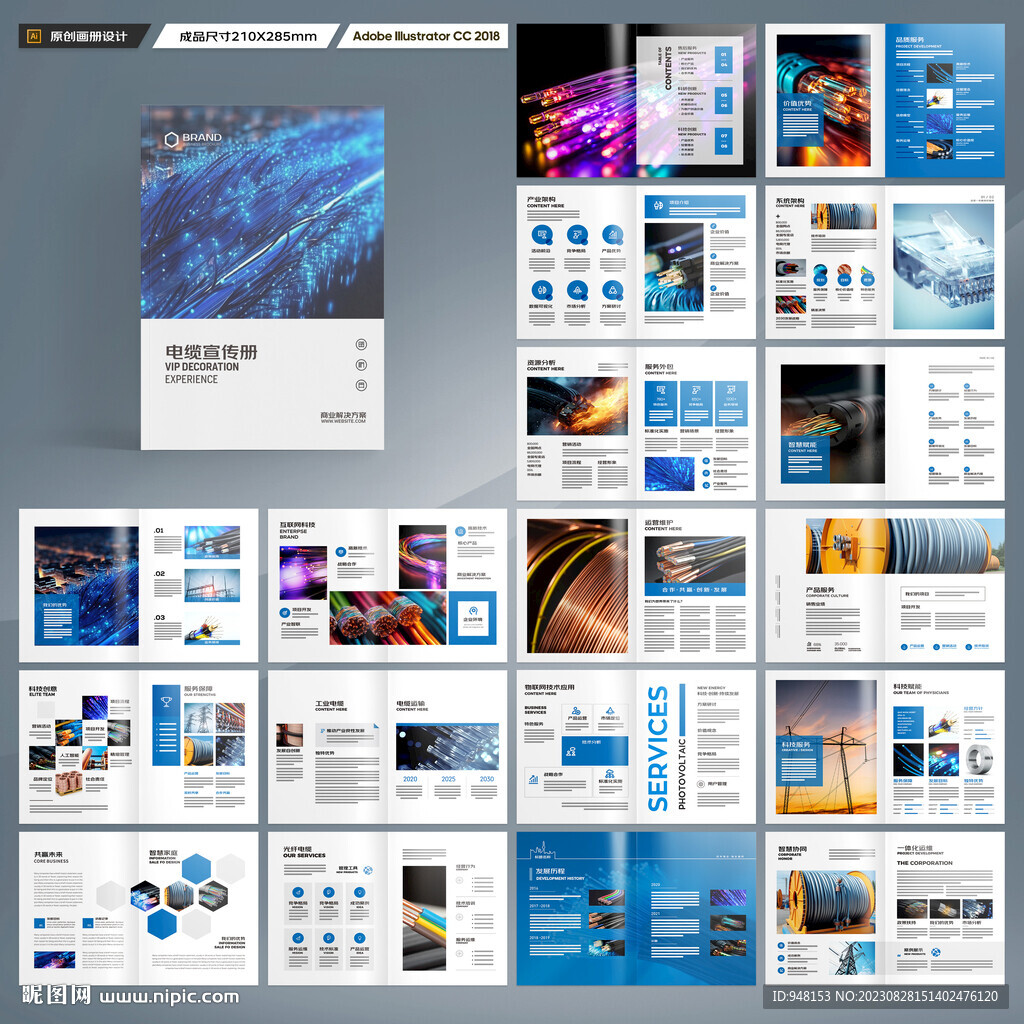Screen dimensions: 1024x1024
Task: Open the 运营维护 copper wire spread
Action: [636, 586]
